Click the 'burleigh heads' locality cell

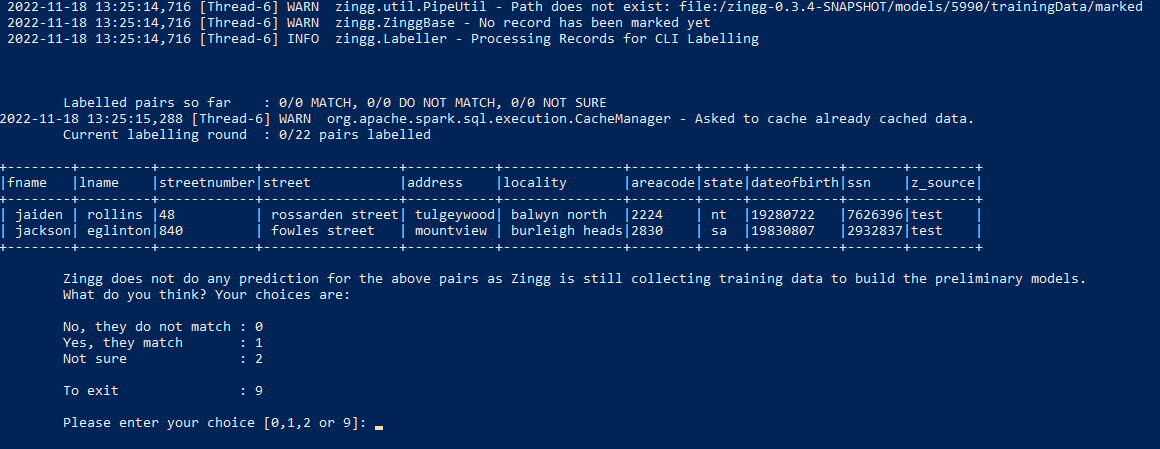click(x=565, y=231)
